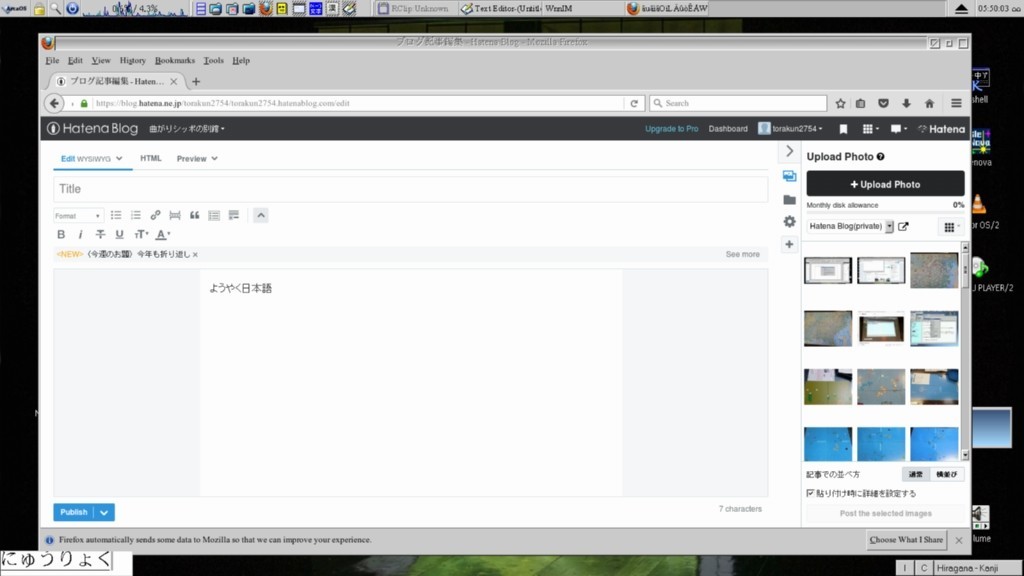Open the Preview tab

click(x=197, y=159)
